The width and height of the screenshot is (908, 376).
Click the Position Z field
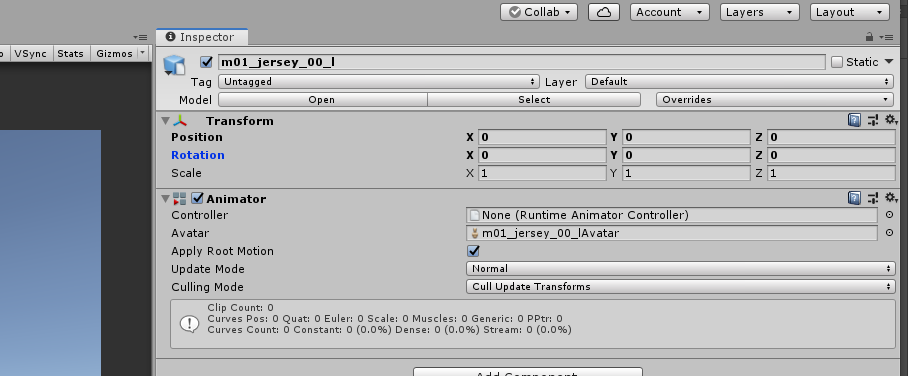coord(831,137)
